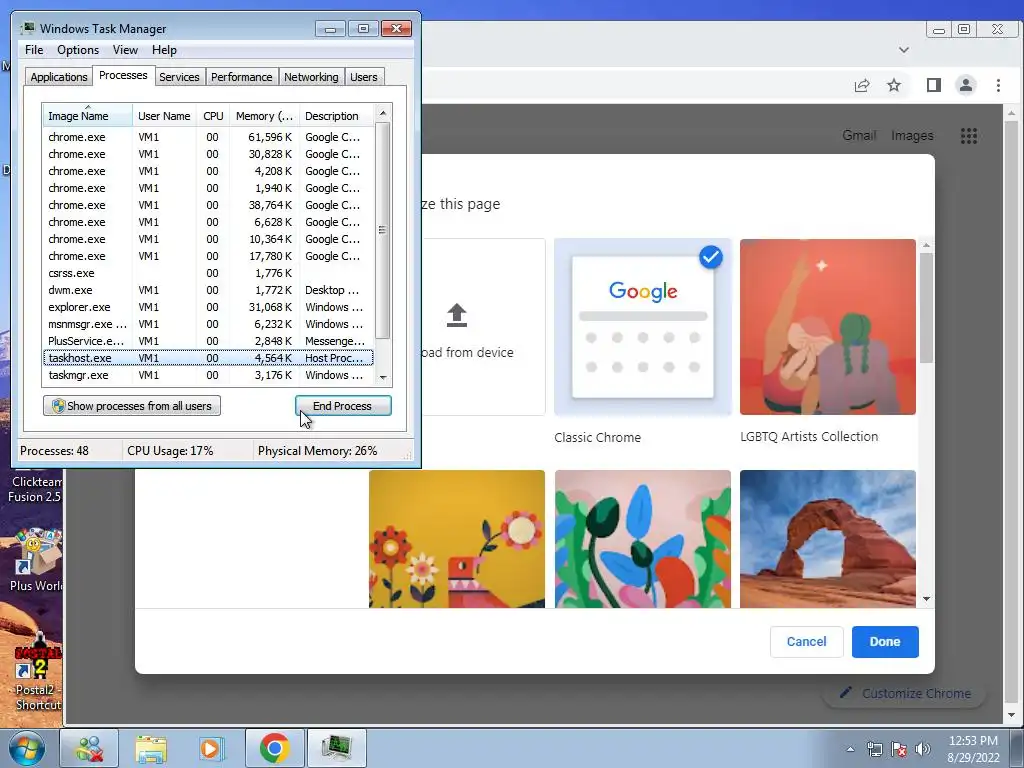The height and width of the screenshot is (768, 1024).
Task: Select the msnmsgr.exe process row
Action: coord(208,324)
